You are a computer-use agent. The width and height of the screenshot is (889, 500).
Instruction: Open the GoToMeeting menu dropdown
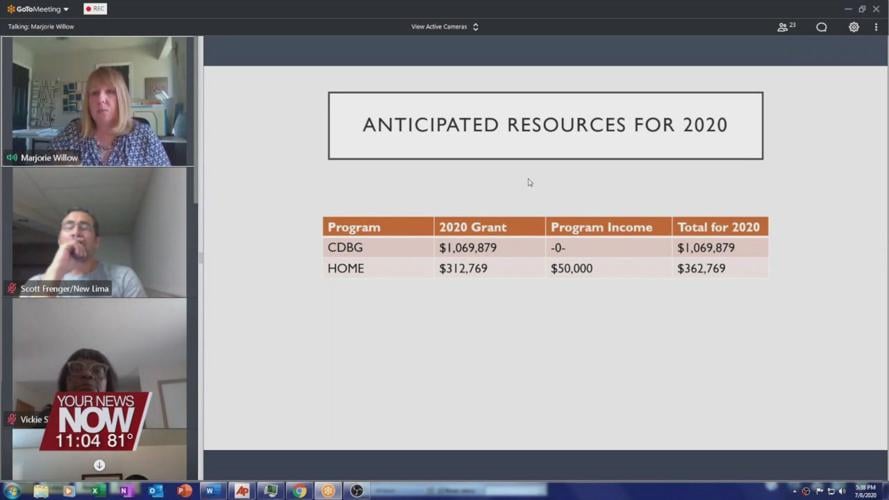tap(38, 9)
